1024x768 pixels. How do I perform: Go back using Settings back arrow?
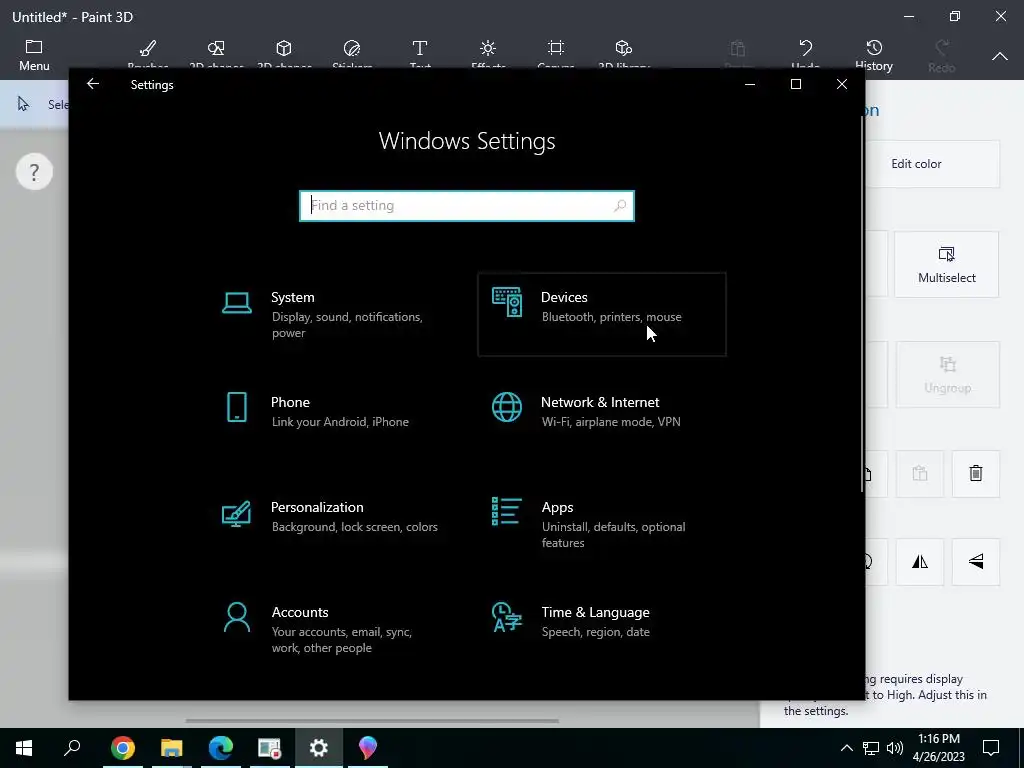click(93, 84)
